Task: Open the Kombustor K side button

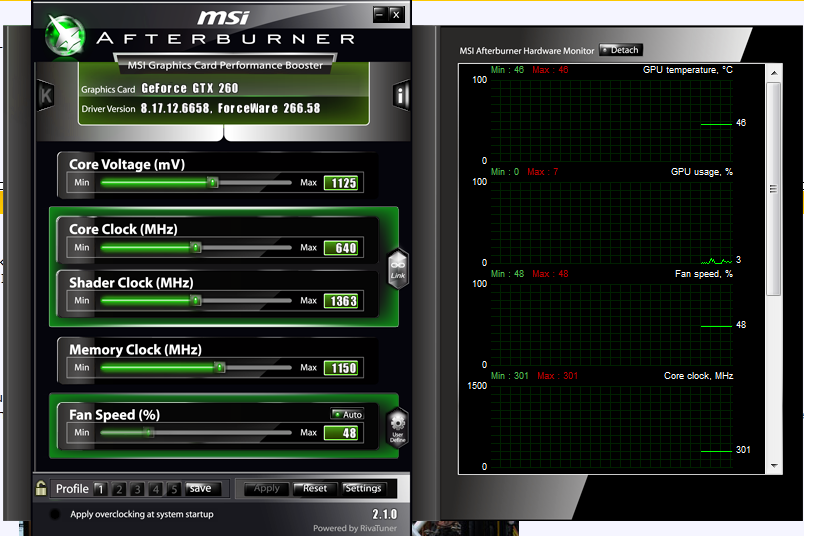Action: pyautogui.click(x=46, y=96)
